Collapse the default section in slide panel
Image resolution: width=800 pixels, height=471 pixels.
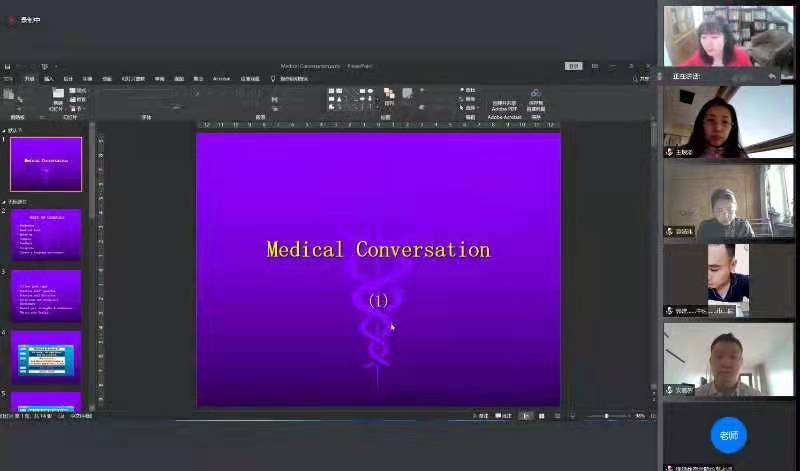(x=5, y=130)
